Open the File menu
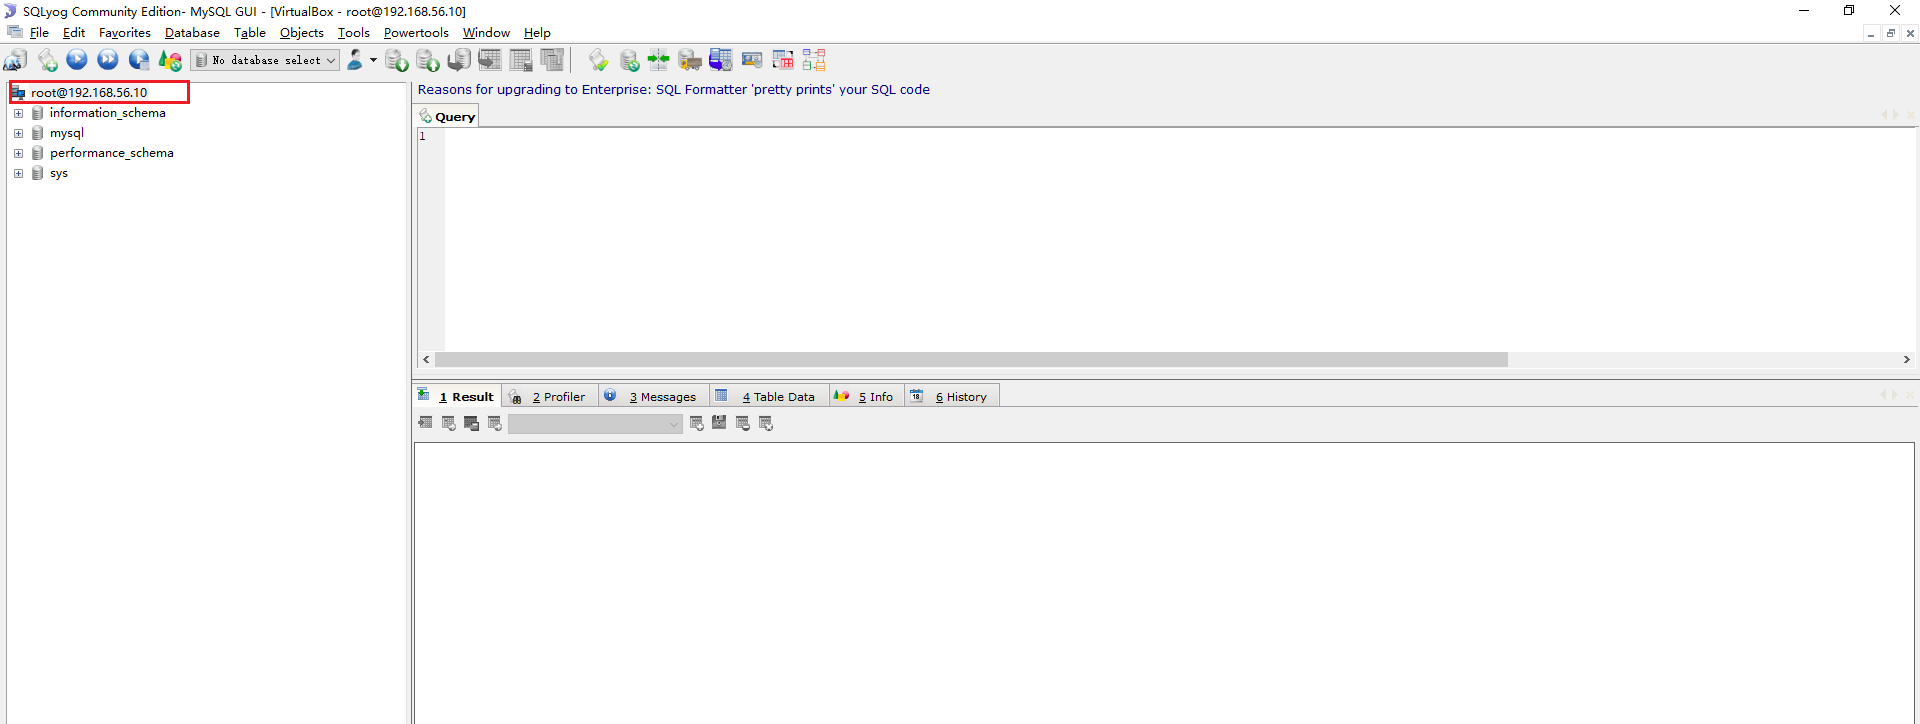1920x724 pixels. (39, 33)
